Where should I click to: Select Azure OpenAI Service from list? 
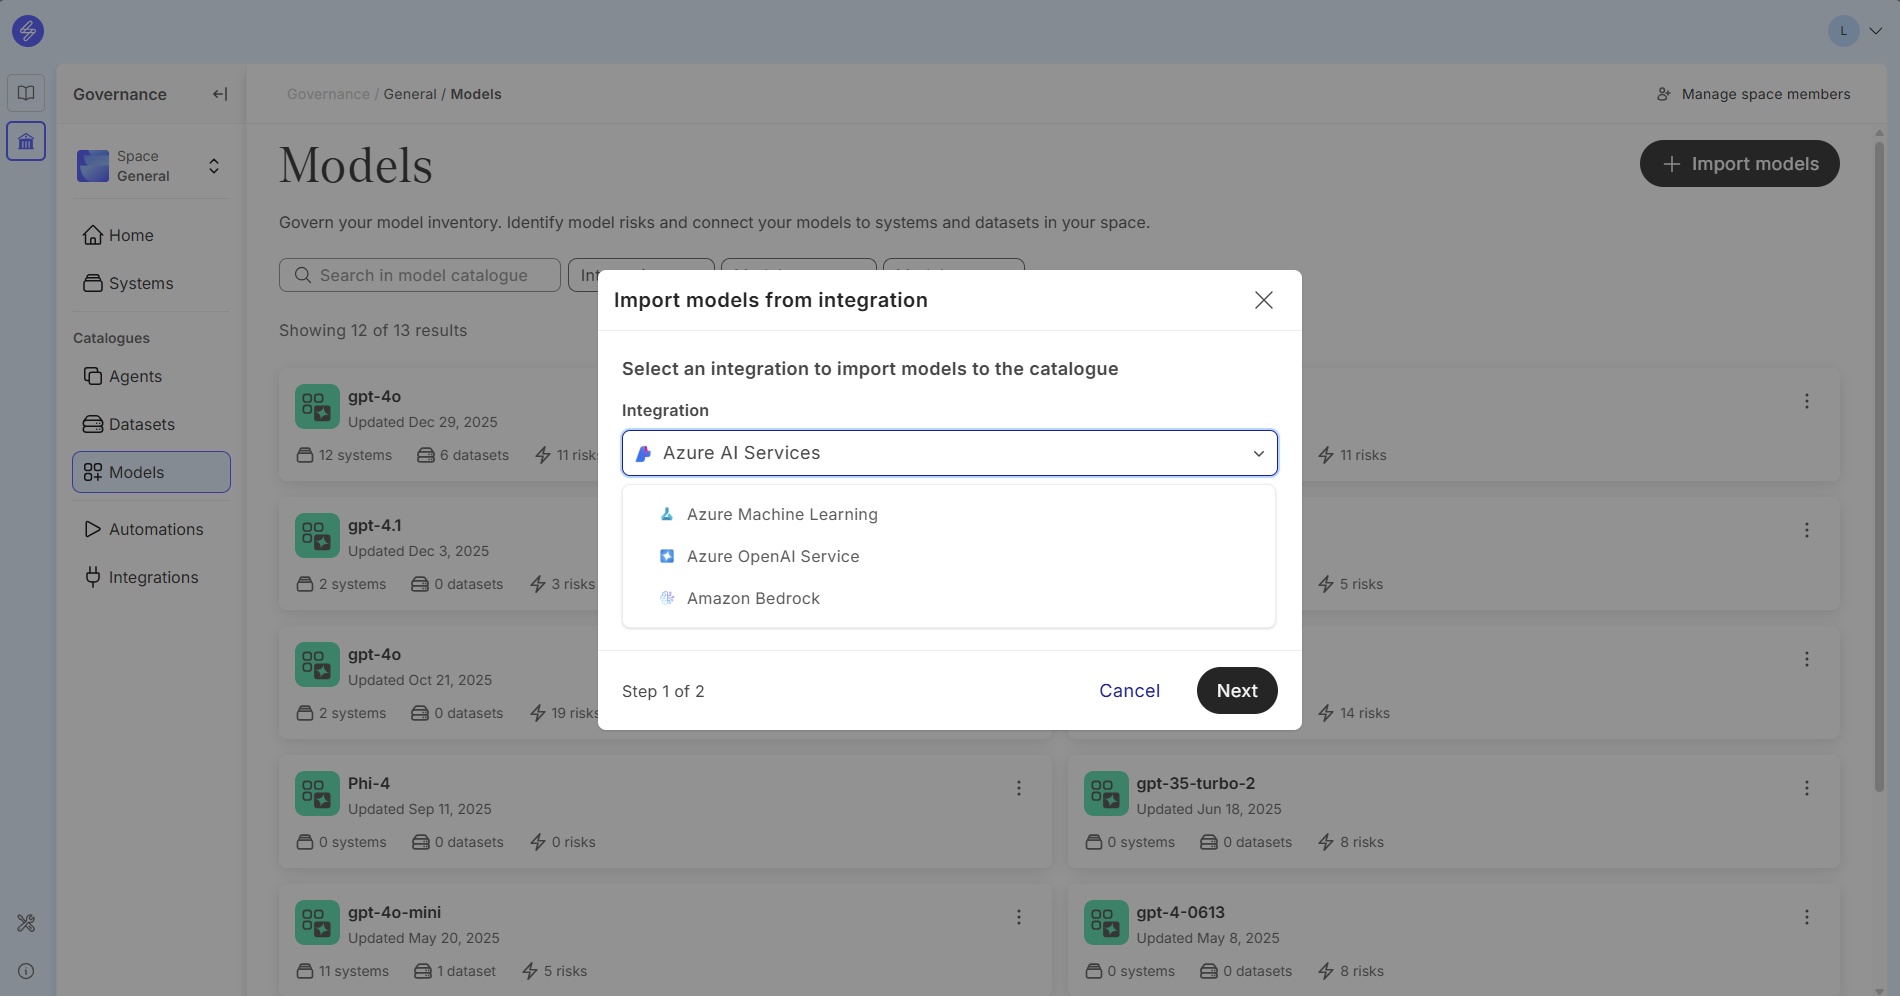[772, 556]
